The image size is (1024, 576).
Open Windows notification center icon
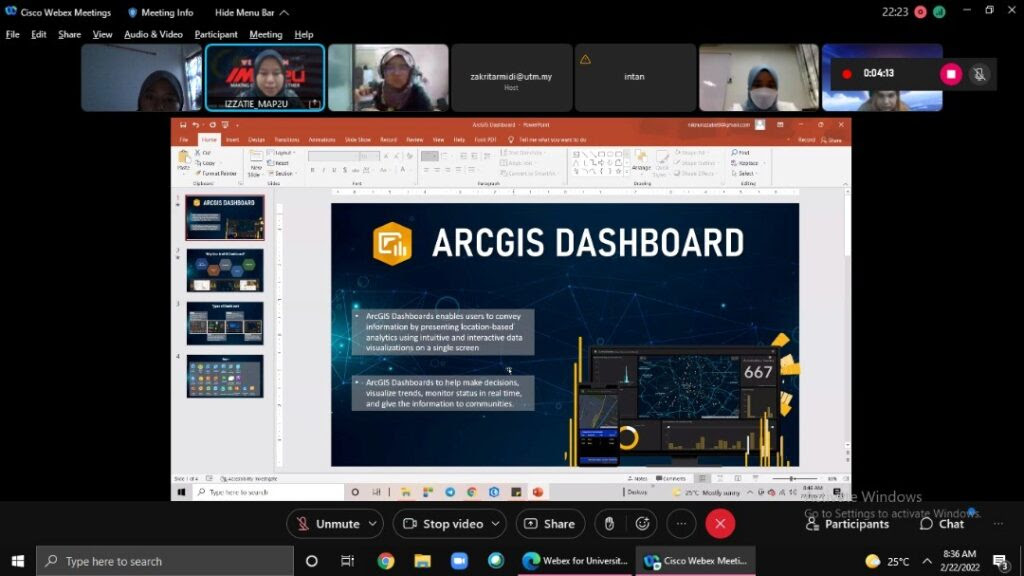[x=1000, y=561]
